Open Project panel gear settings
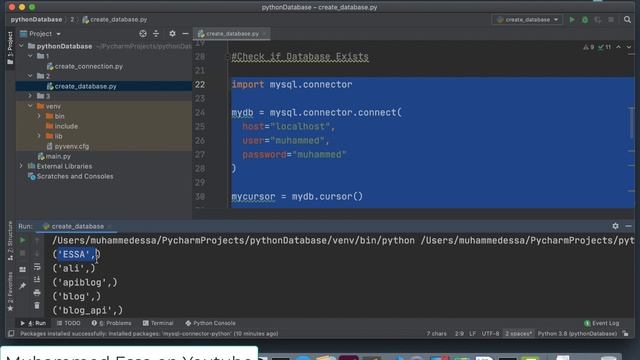Viewport: 640px width, 360px height. tap(172, 34)
